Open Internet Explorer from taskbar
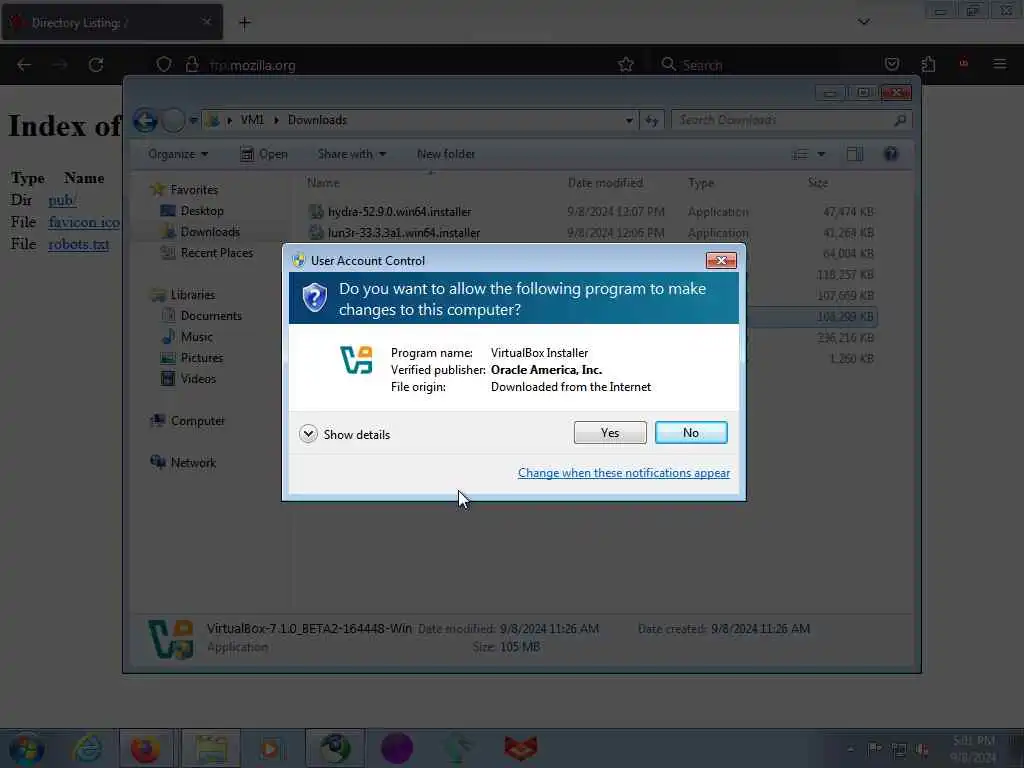The image size is (1024, 768). (87, 748)
